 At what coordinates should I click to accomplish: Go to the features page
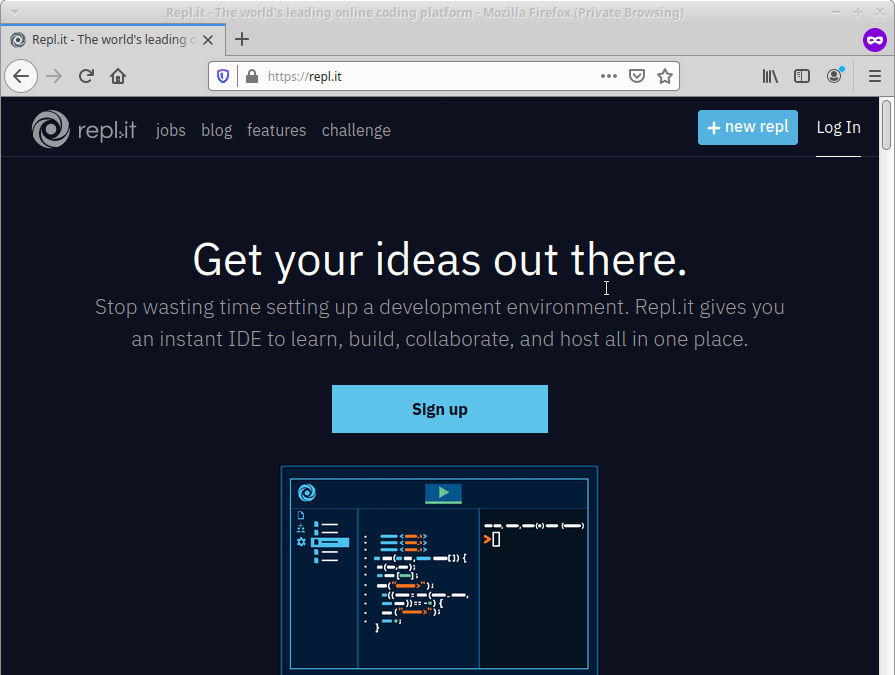(276, 130)
